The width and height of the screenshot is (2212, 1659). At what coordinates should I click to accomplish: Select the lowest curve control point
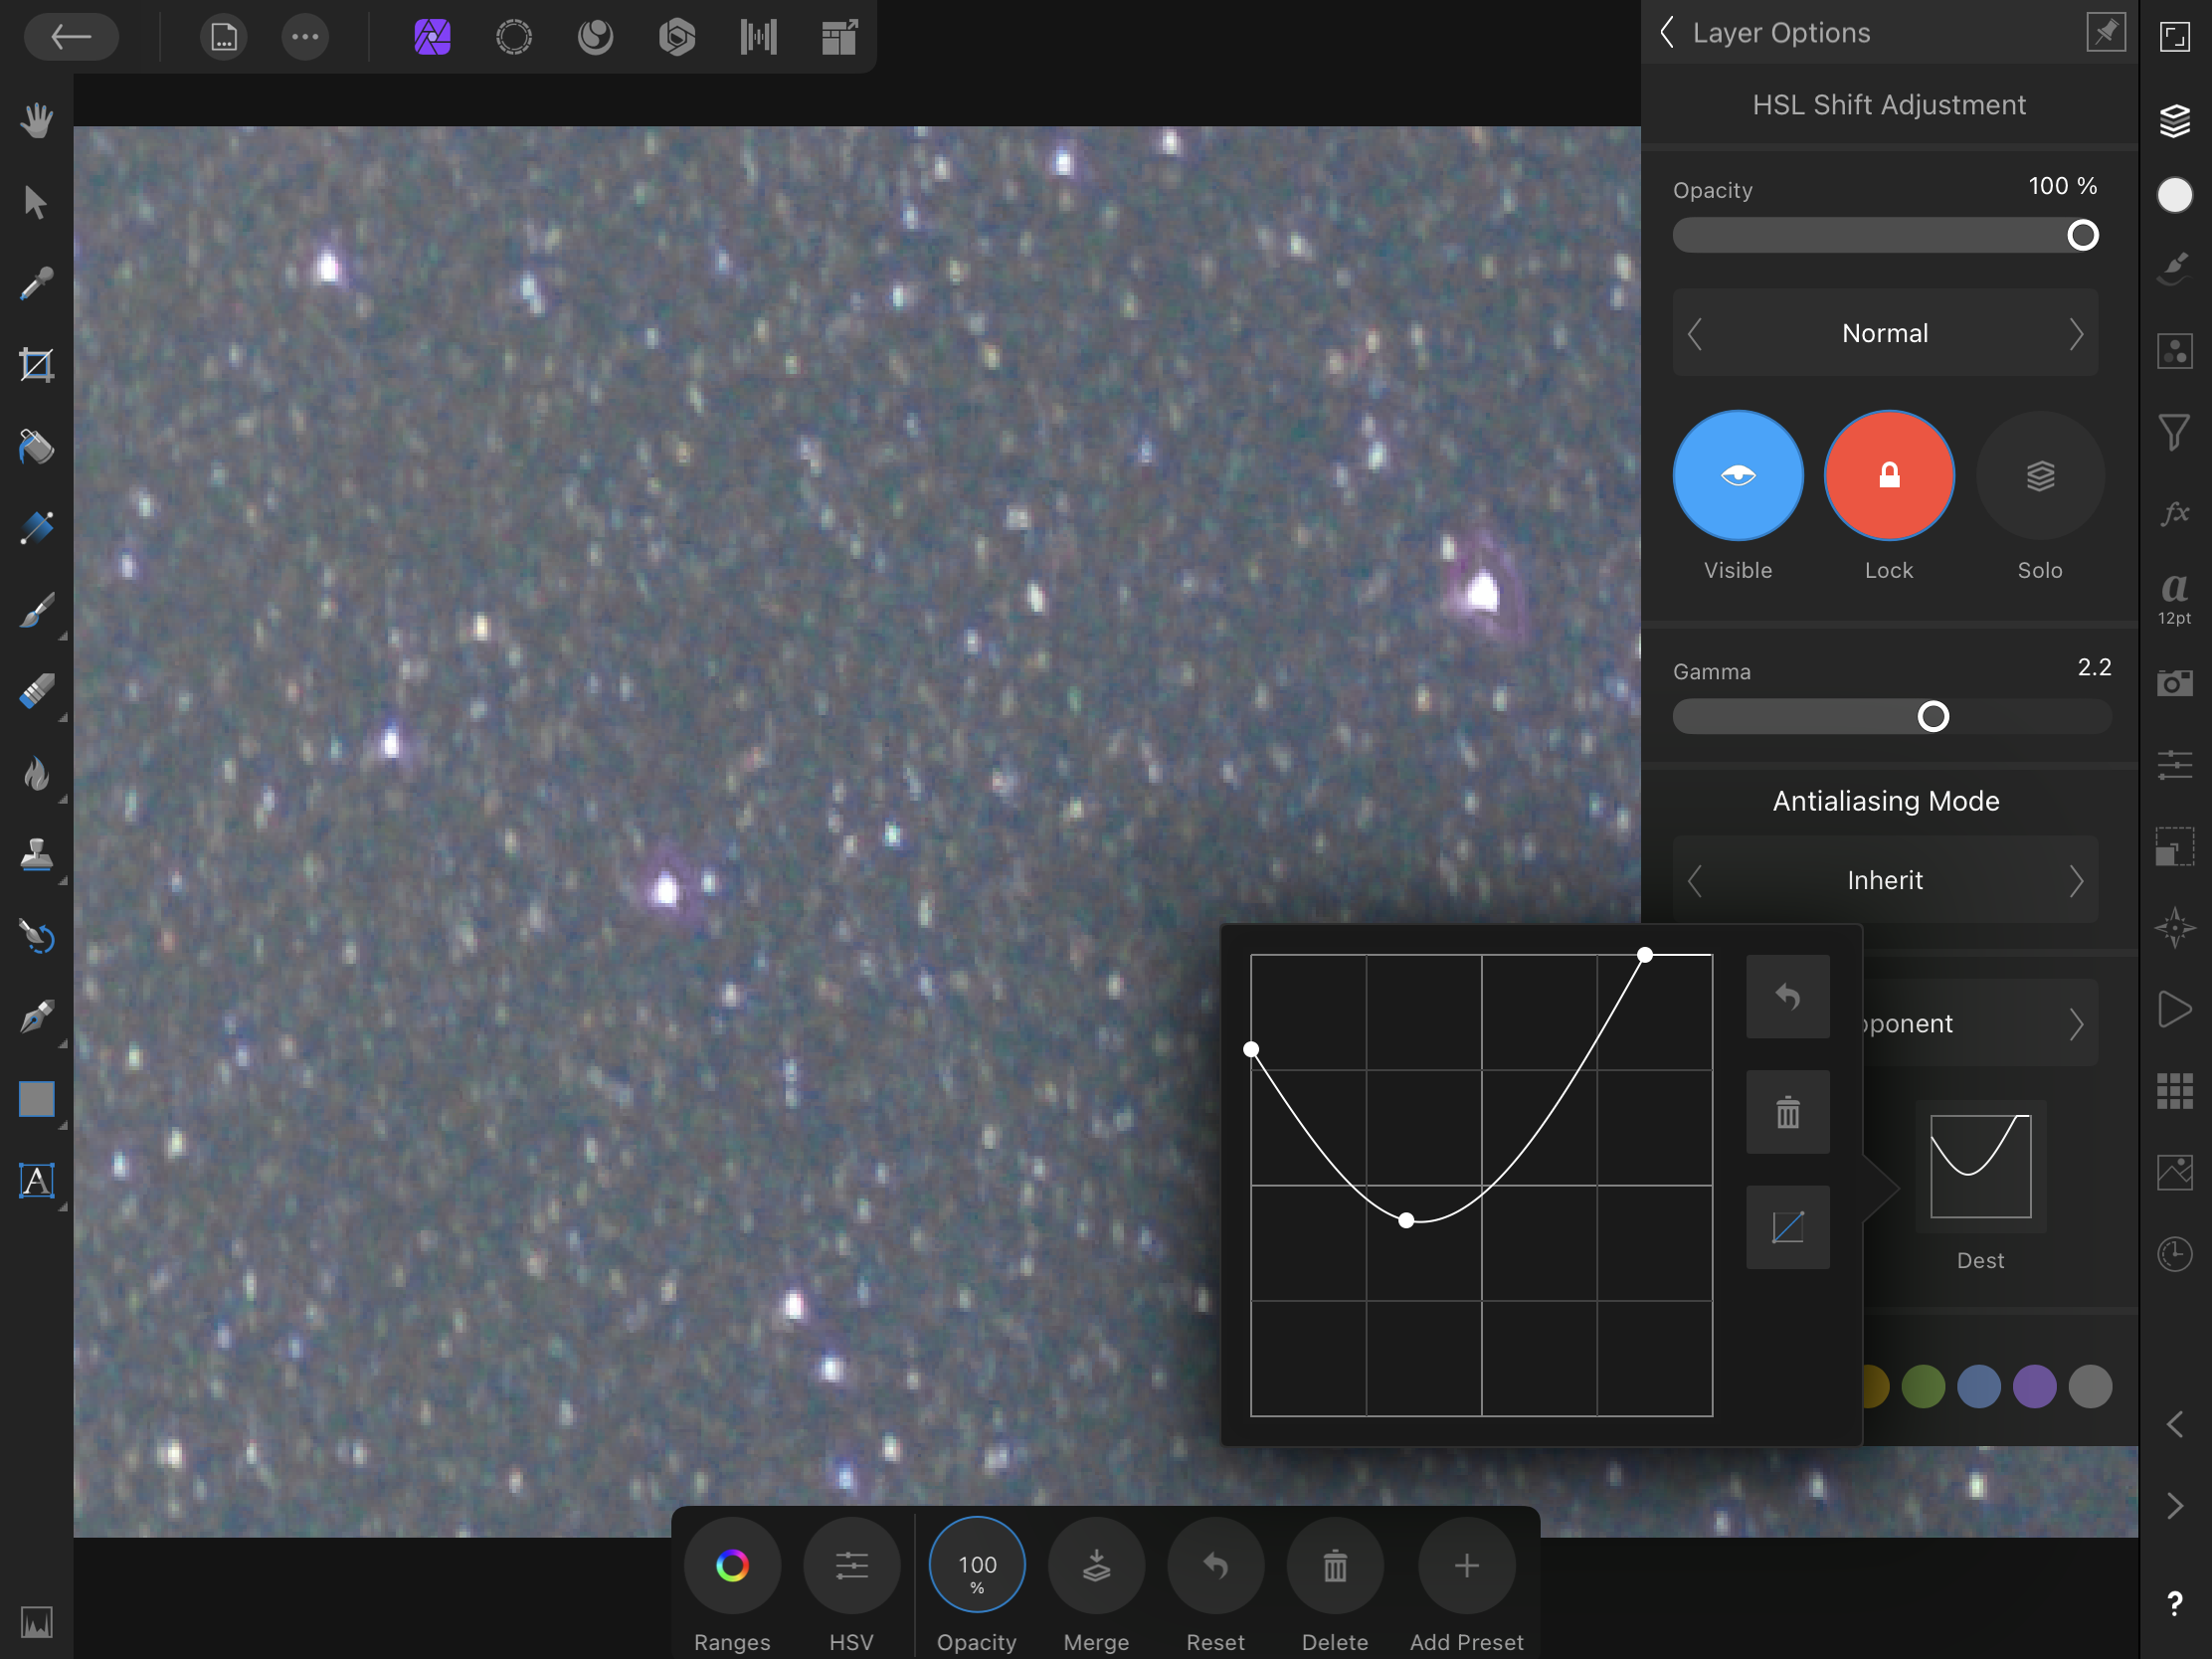pyautogui.click(x=1406, y=1220)
